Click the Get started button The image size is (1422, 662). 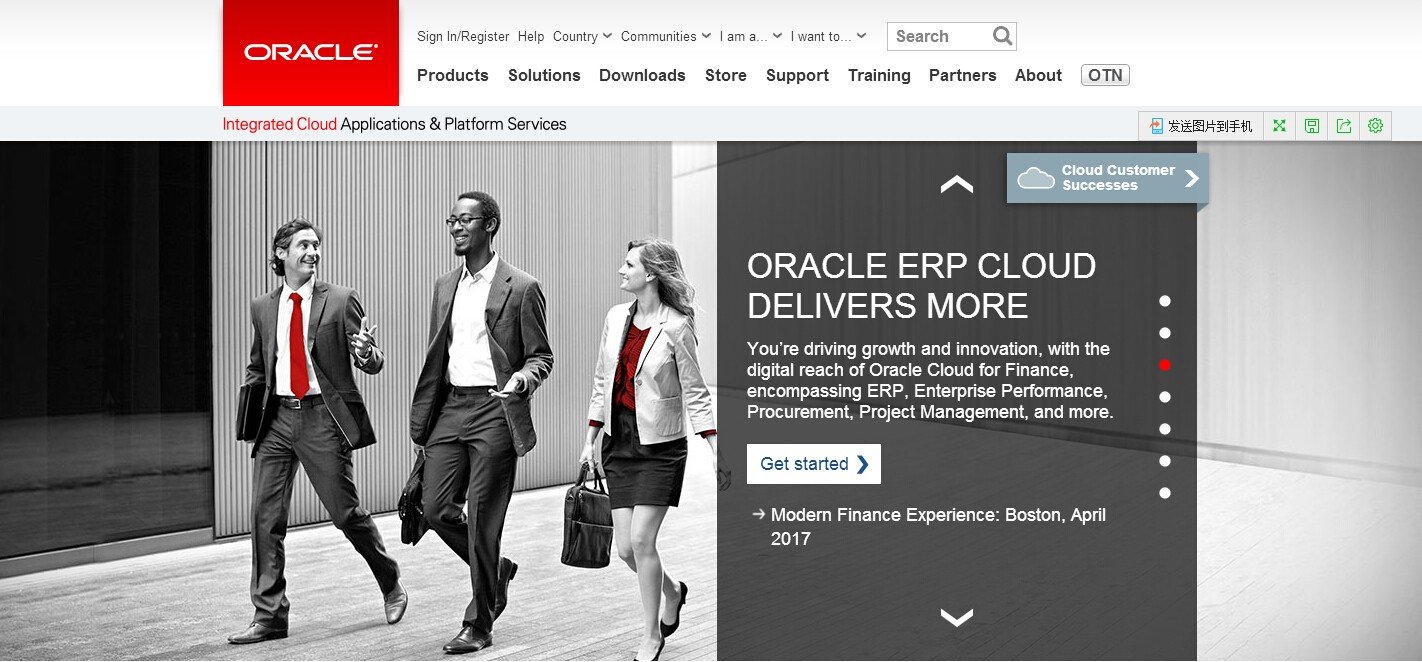click(x=814, y=464)
